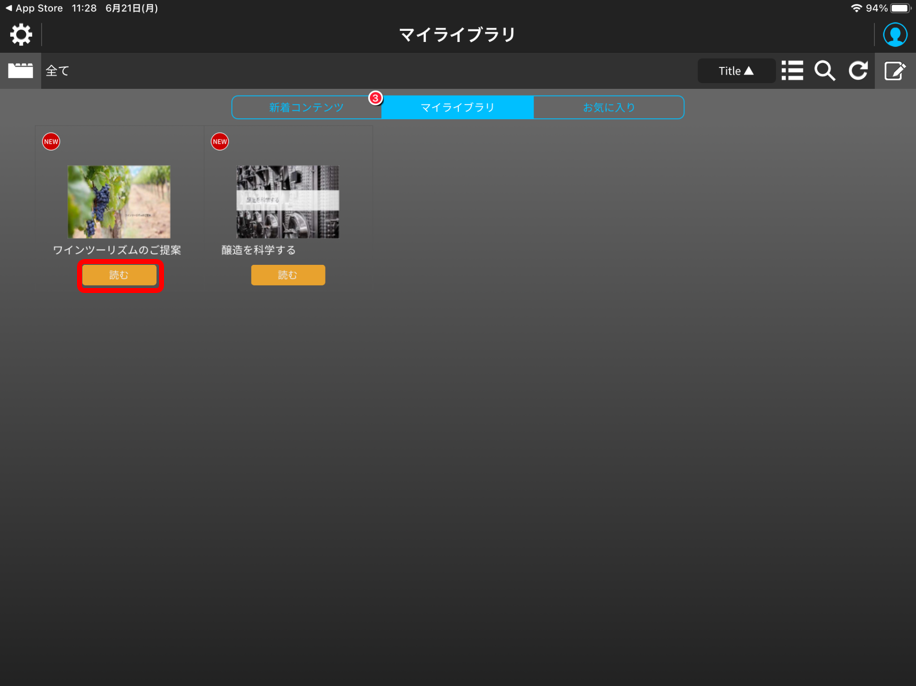916x686 pixels.
Task: Tap the grape vineyard cover thumbnail
Action: tap(119, 202)
